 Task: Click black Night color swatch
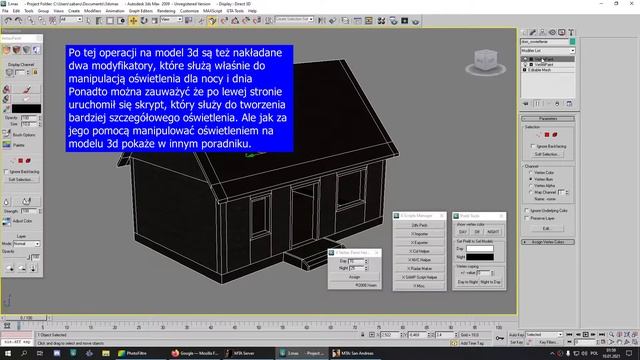pyautogui.click(x=480, y=257)
